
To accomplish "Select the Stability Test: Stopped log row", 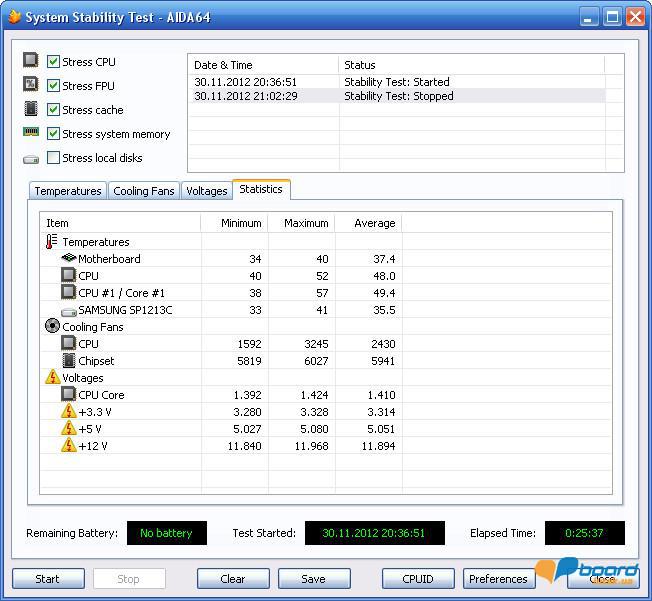I will pyautogui.click(x=398, y=96).
